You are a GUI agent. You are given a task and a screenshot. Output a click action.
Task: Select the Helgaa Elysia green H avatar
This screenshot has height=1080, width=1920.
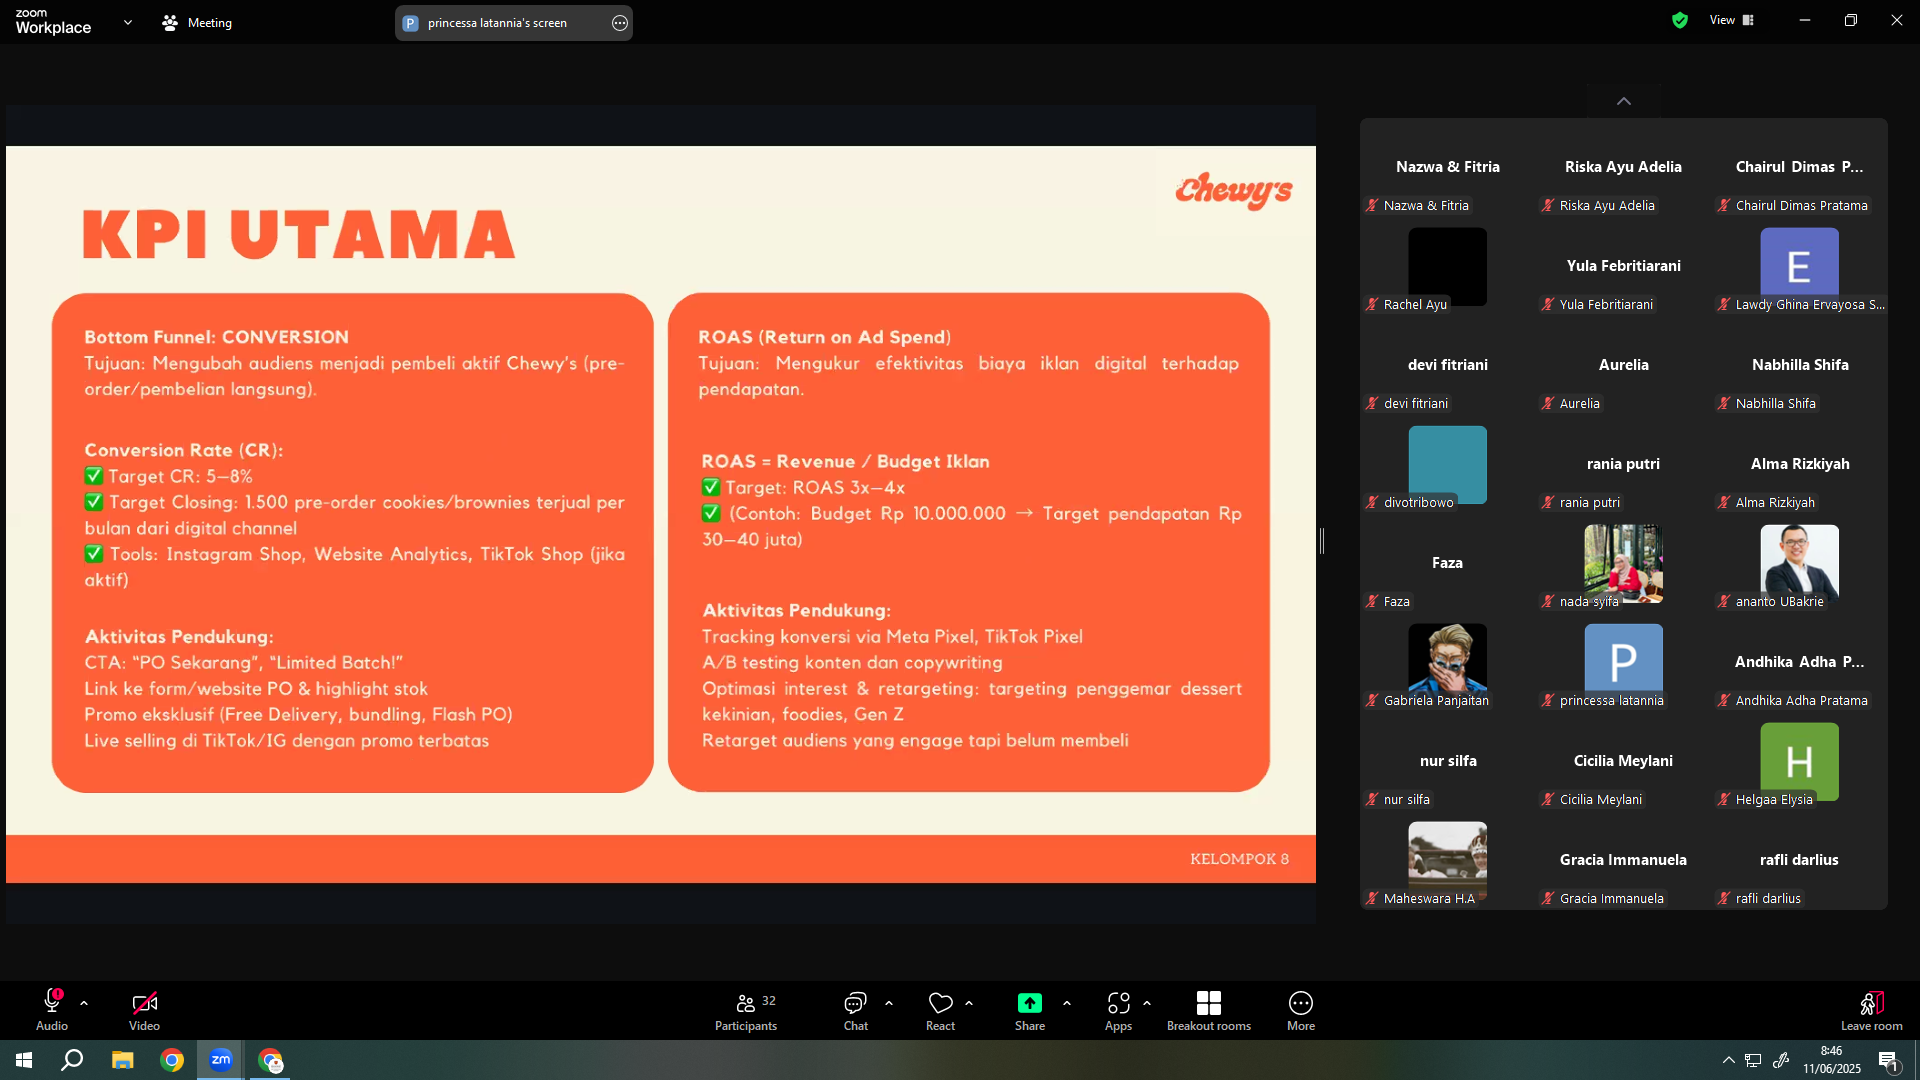(1799, 761)
